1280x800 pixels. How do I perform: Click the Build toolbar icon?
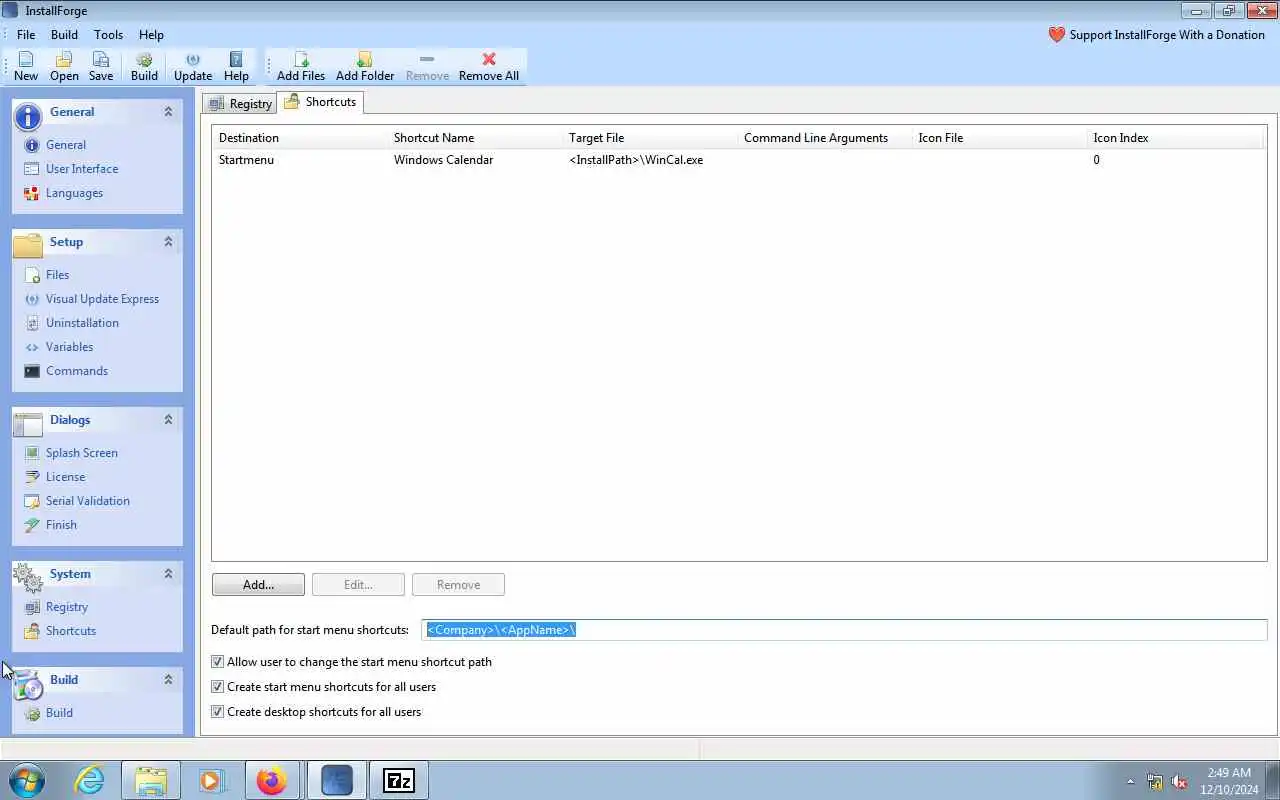pos(144,67)
